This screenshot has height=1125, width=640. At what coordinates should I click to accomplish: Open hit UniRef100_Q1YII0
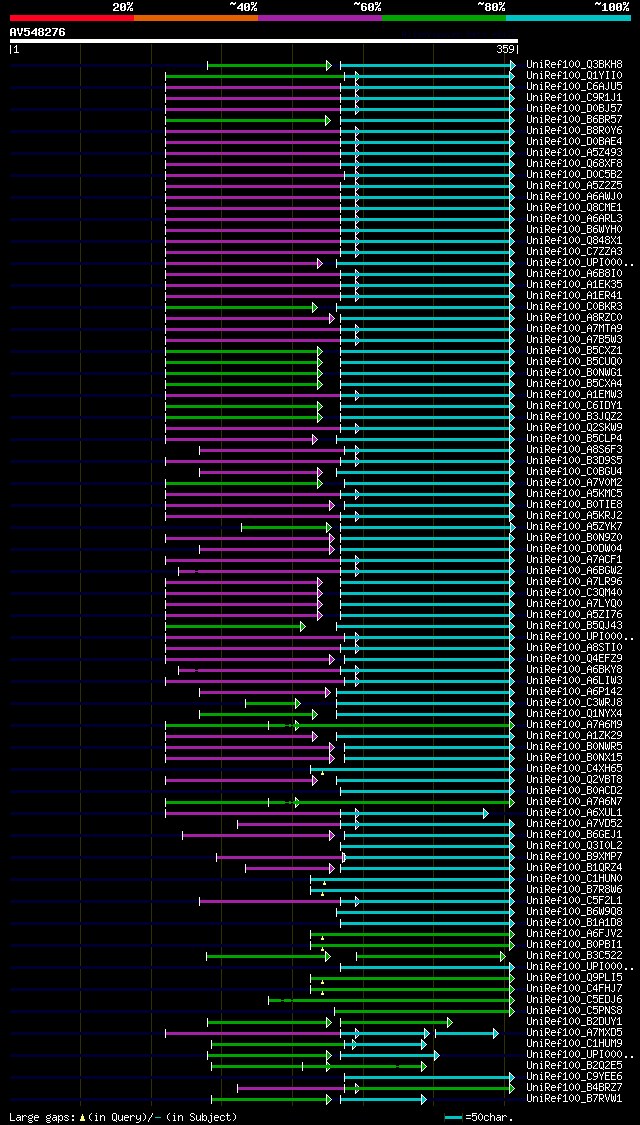(574, 75)
